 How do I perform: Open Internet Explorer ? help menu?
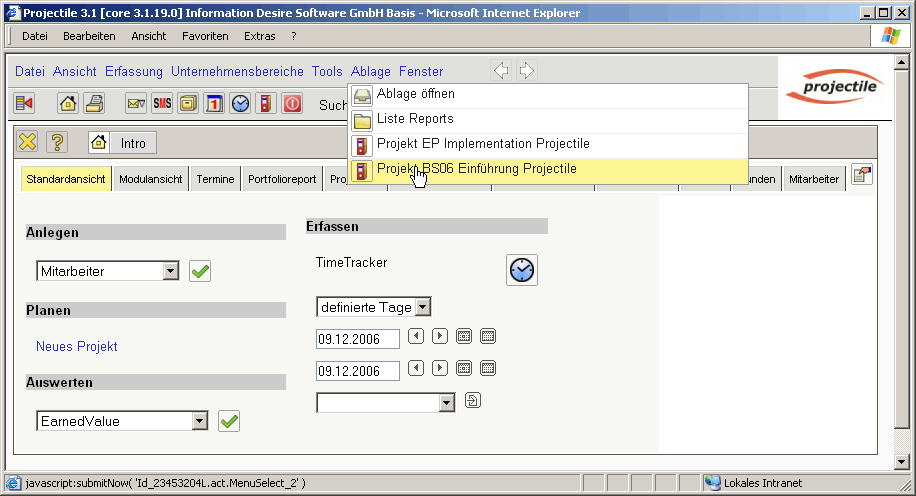(x=294, y=36)
